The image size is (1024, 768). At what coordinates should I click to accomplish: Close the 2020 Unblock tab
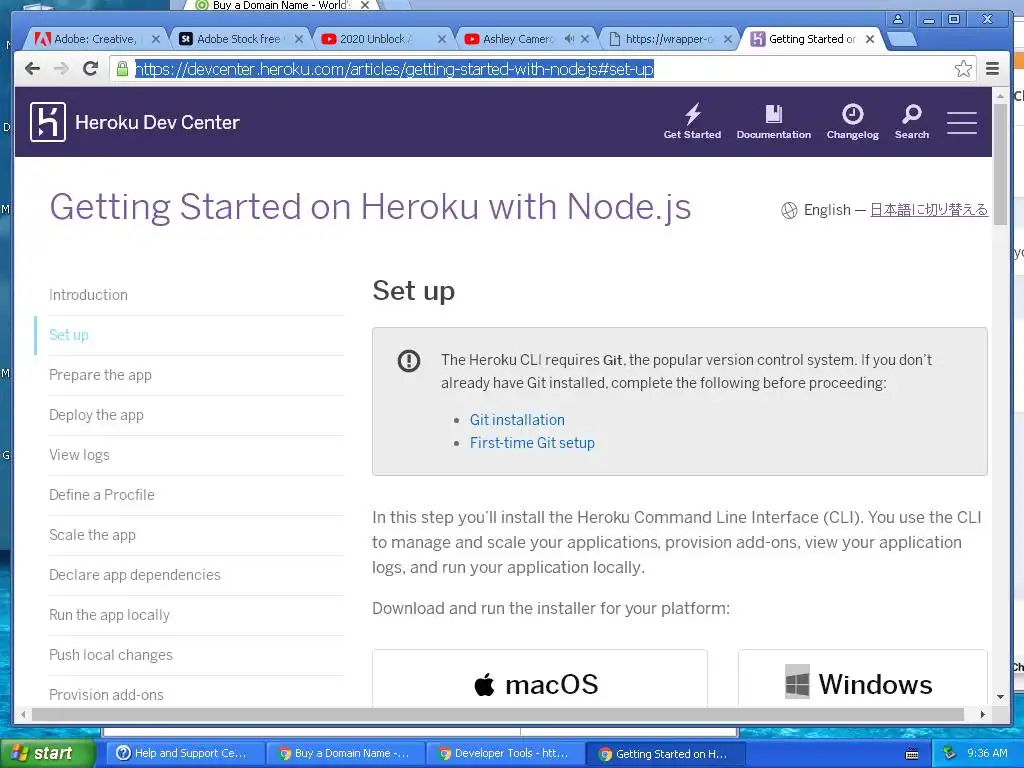click(441, 39)
